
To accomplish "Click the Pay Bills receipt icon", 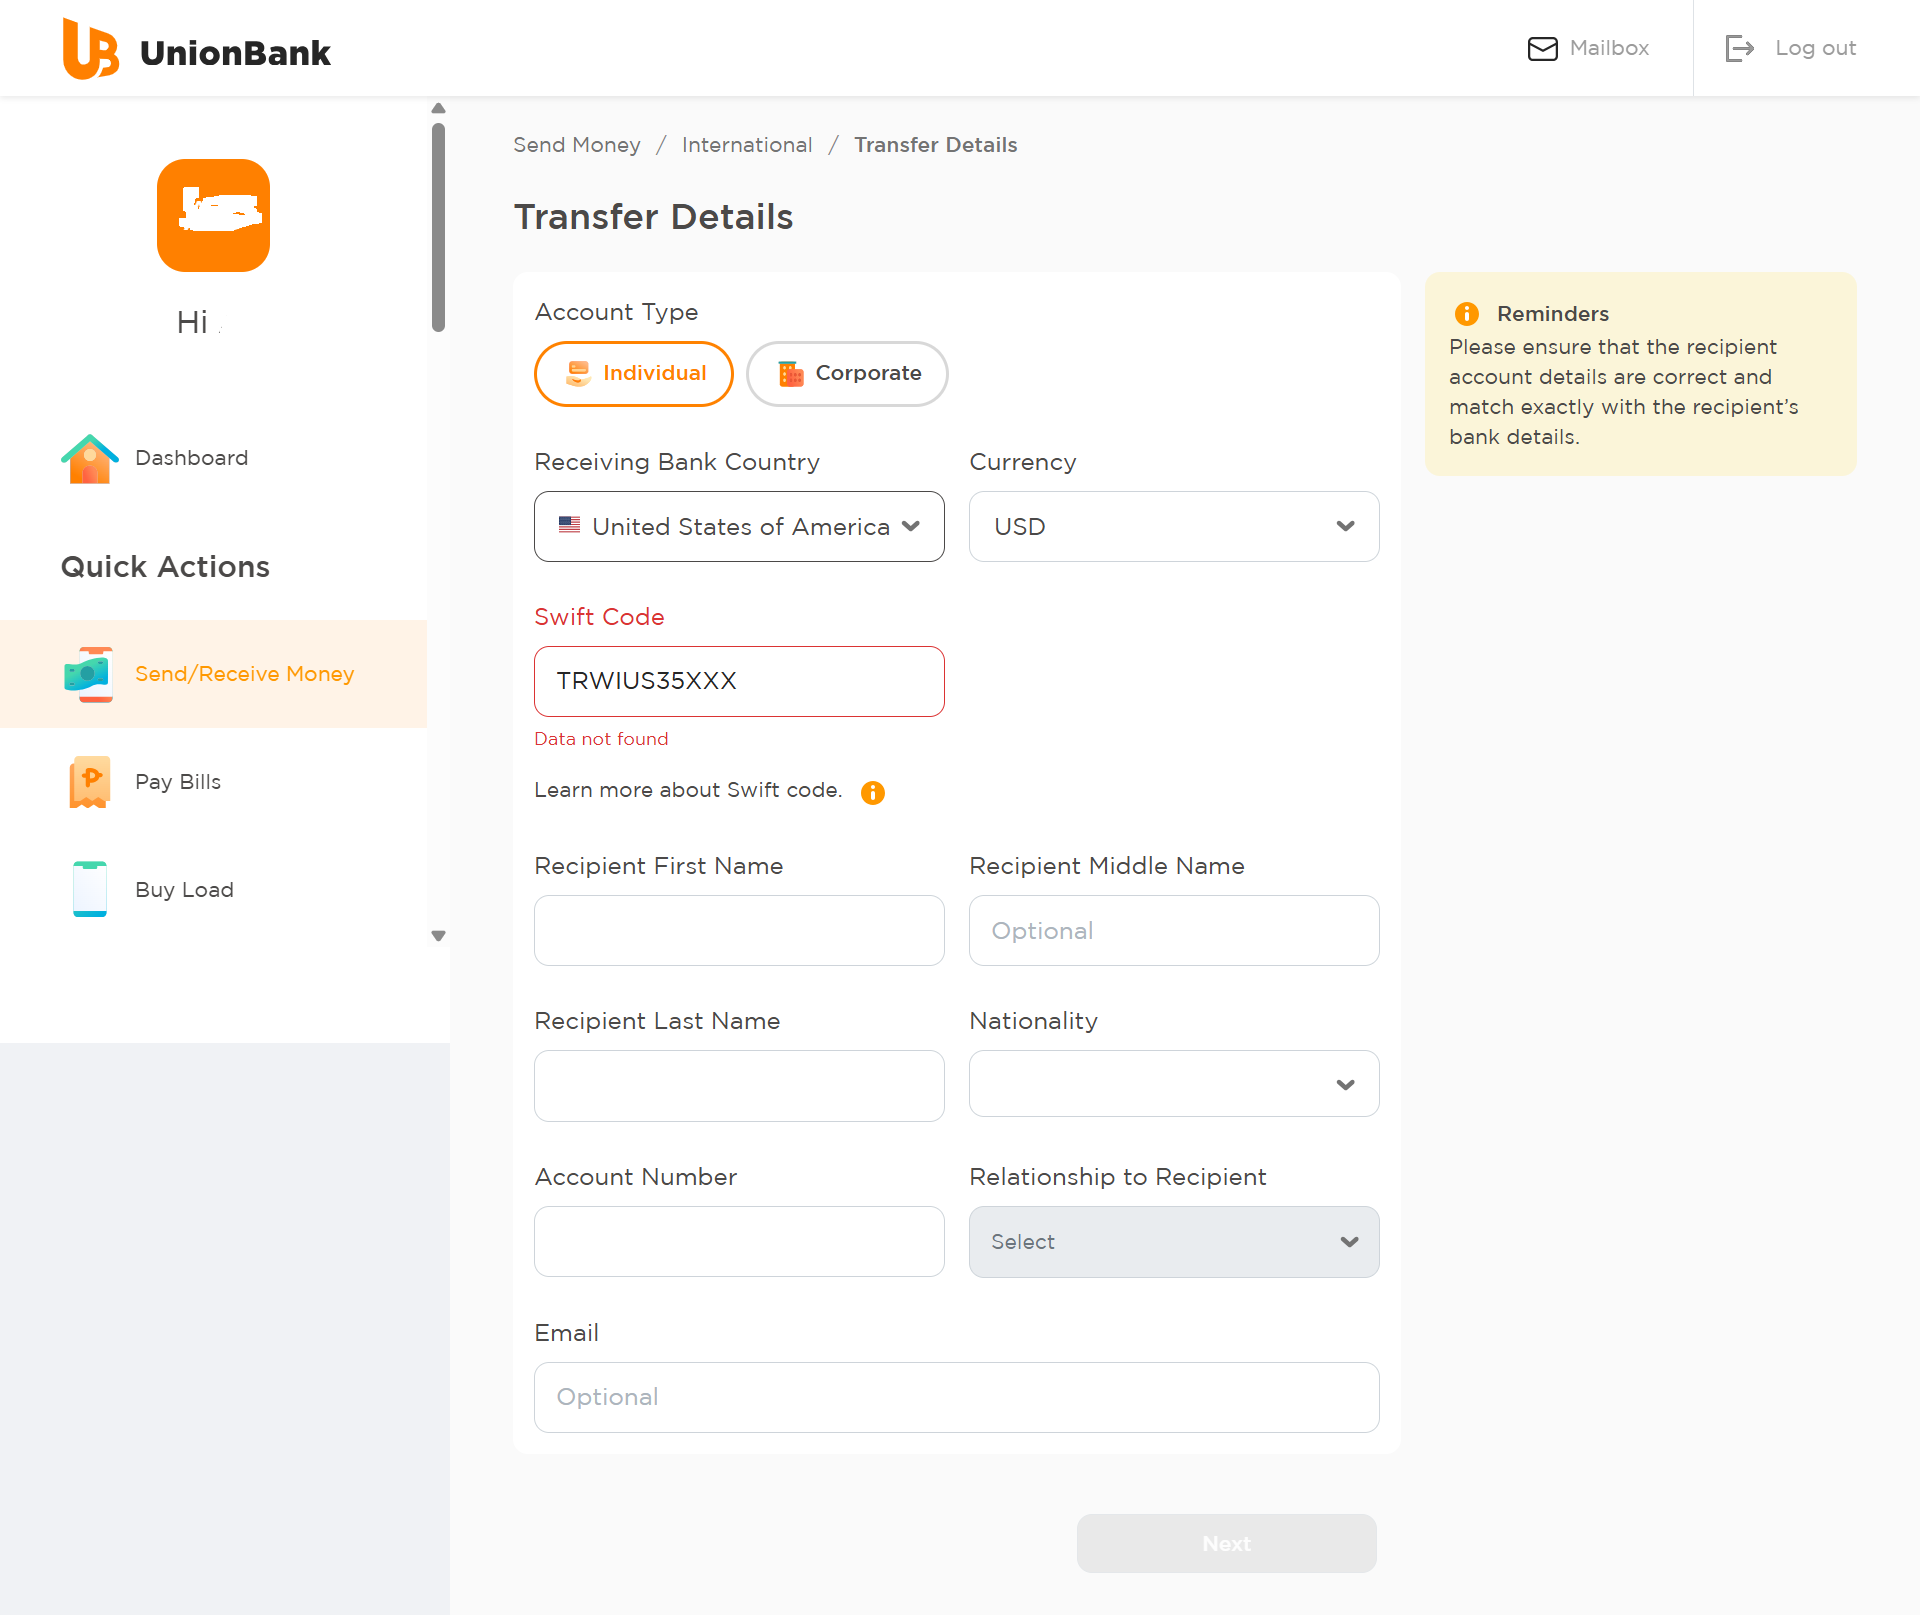I will click(89, 782).
